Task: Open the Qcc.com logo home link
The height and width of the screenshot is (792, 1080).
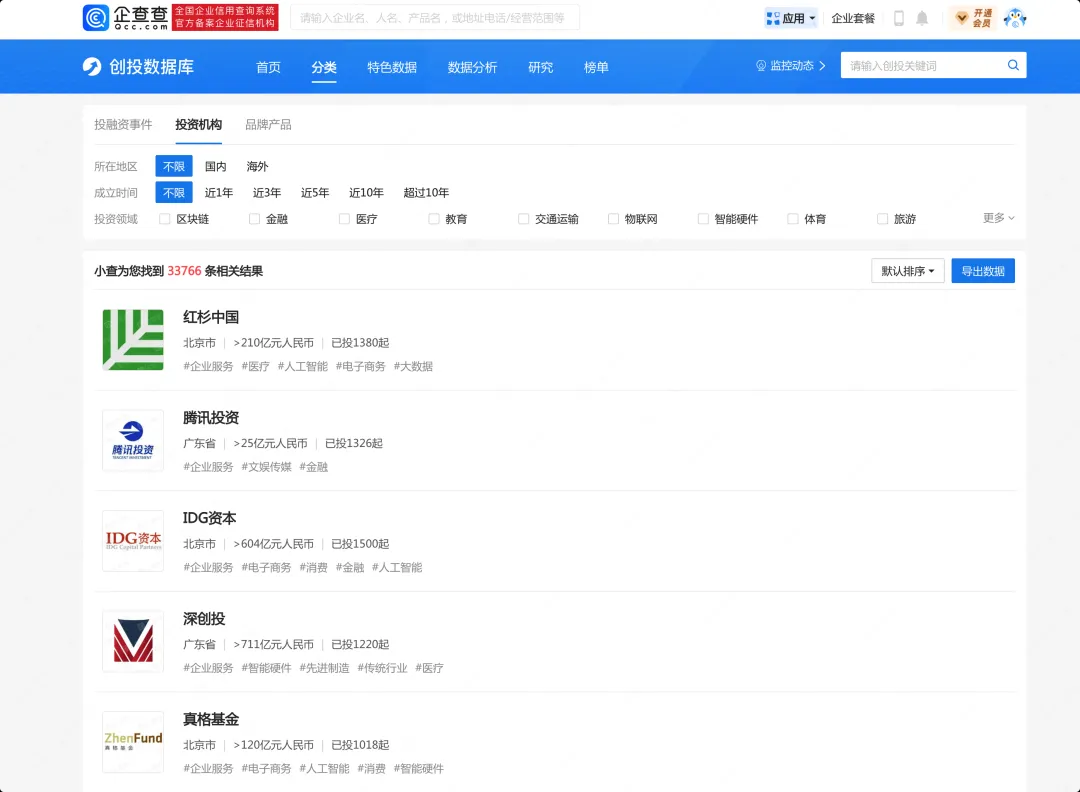Action: click(125, 18)
